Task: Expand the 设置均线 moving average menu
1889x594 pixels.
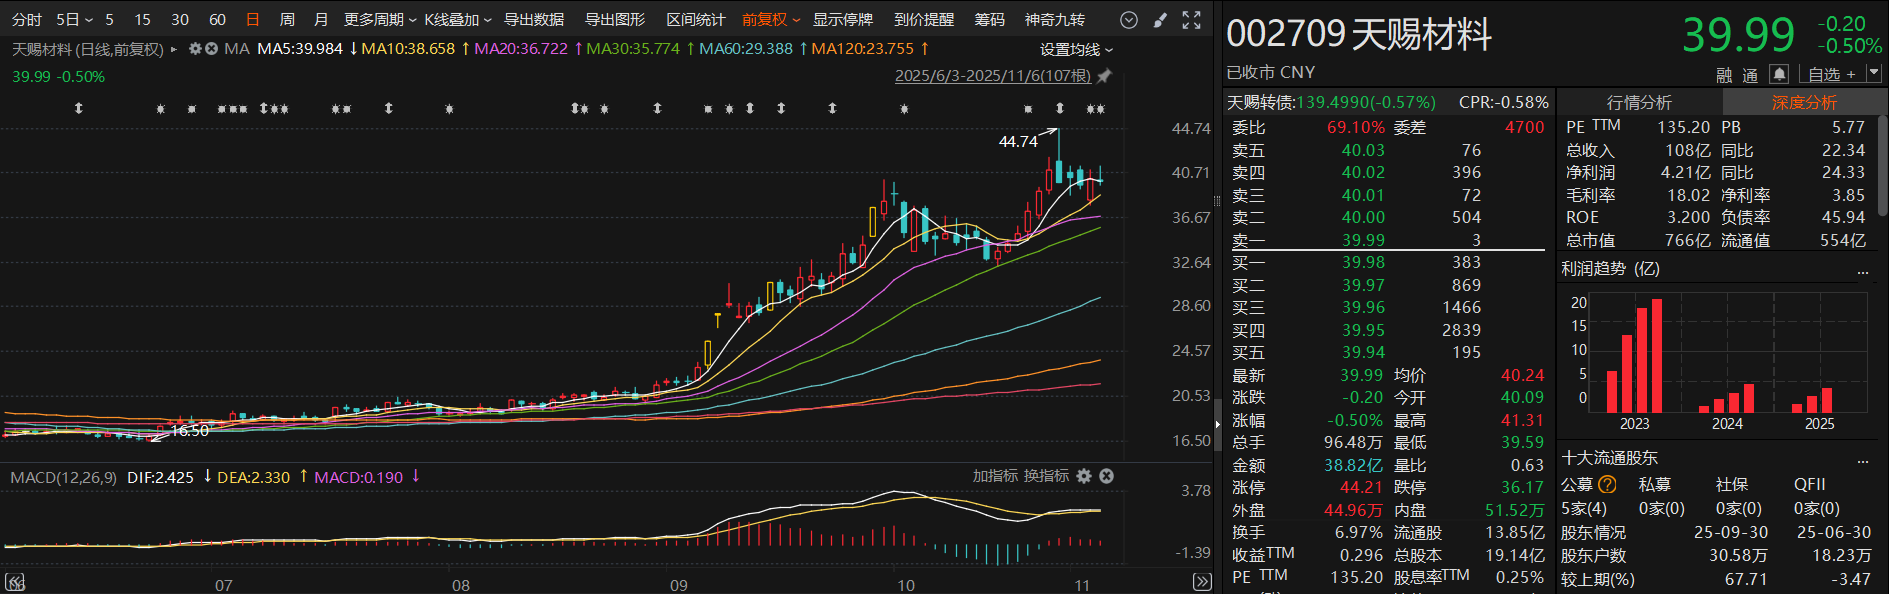Action: [1076, 49]
